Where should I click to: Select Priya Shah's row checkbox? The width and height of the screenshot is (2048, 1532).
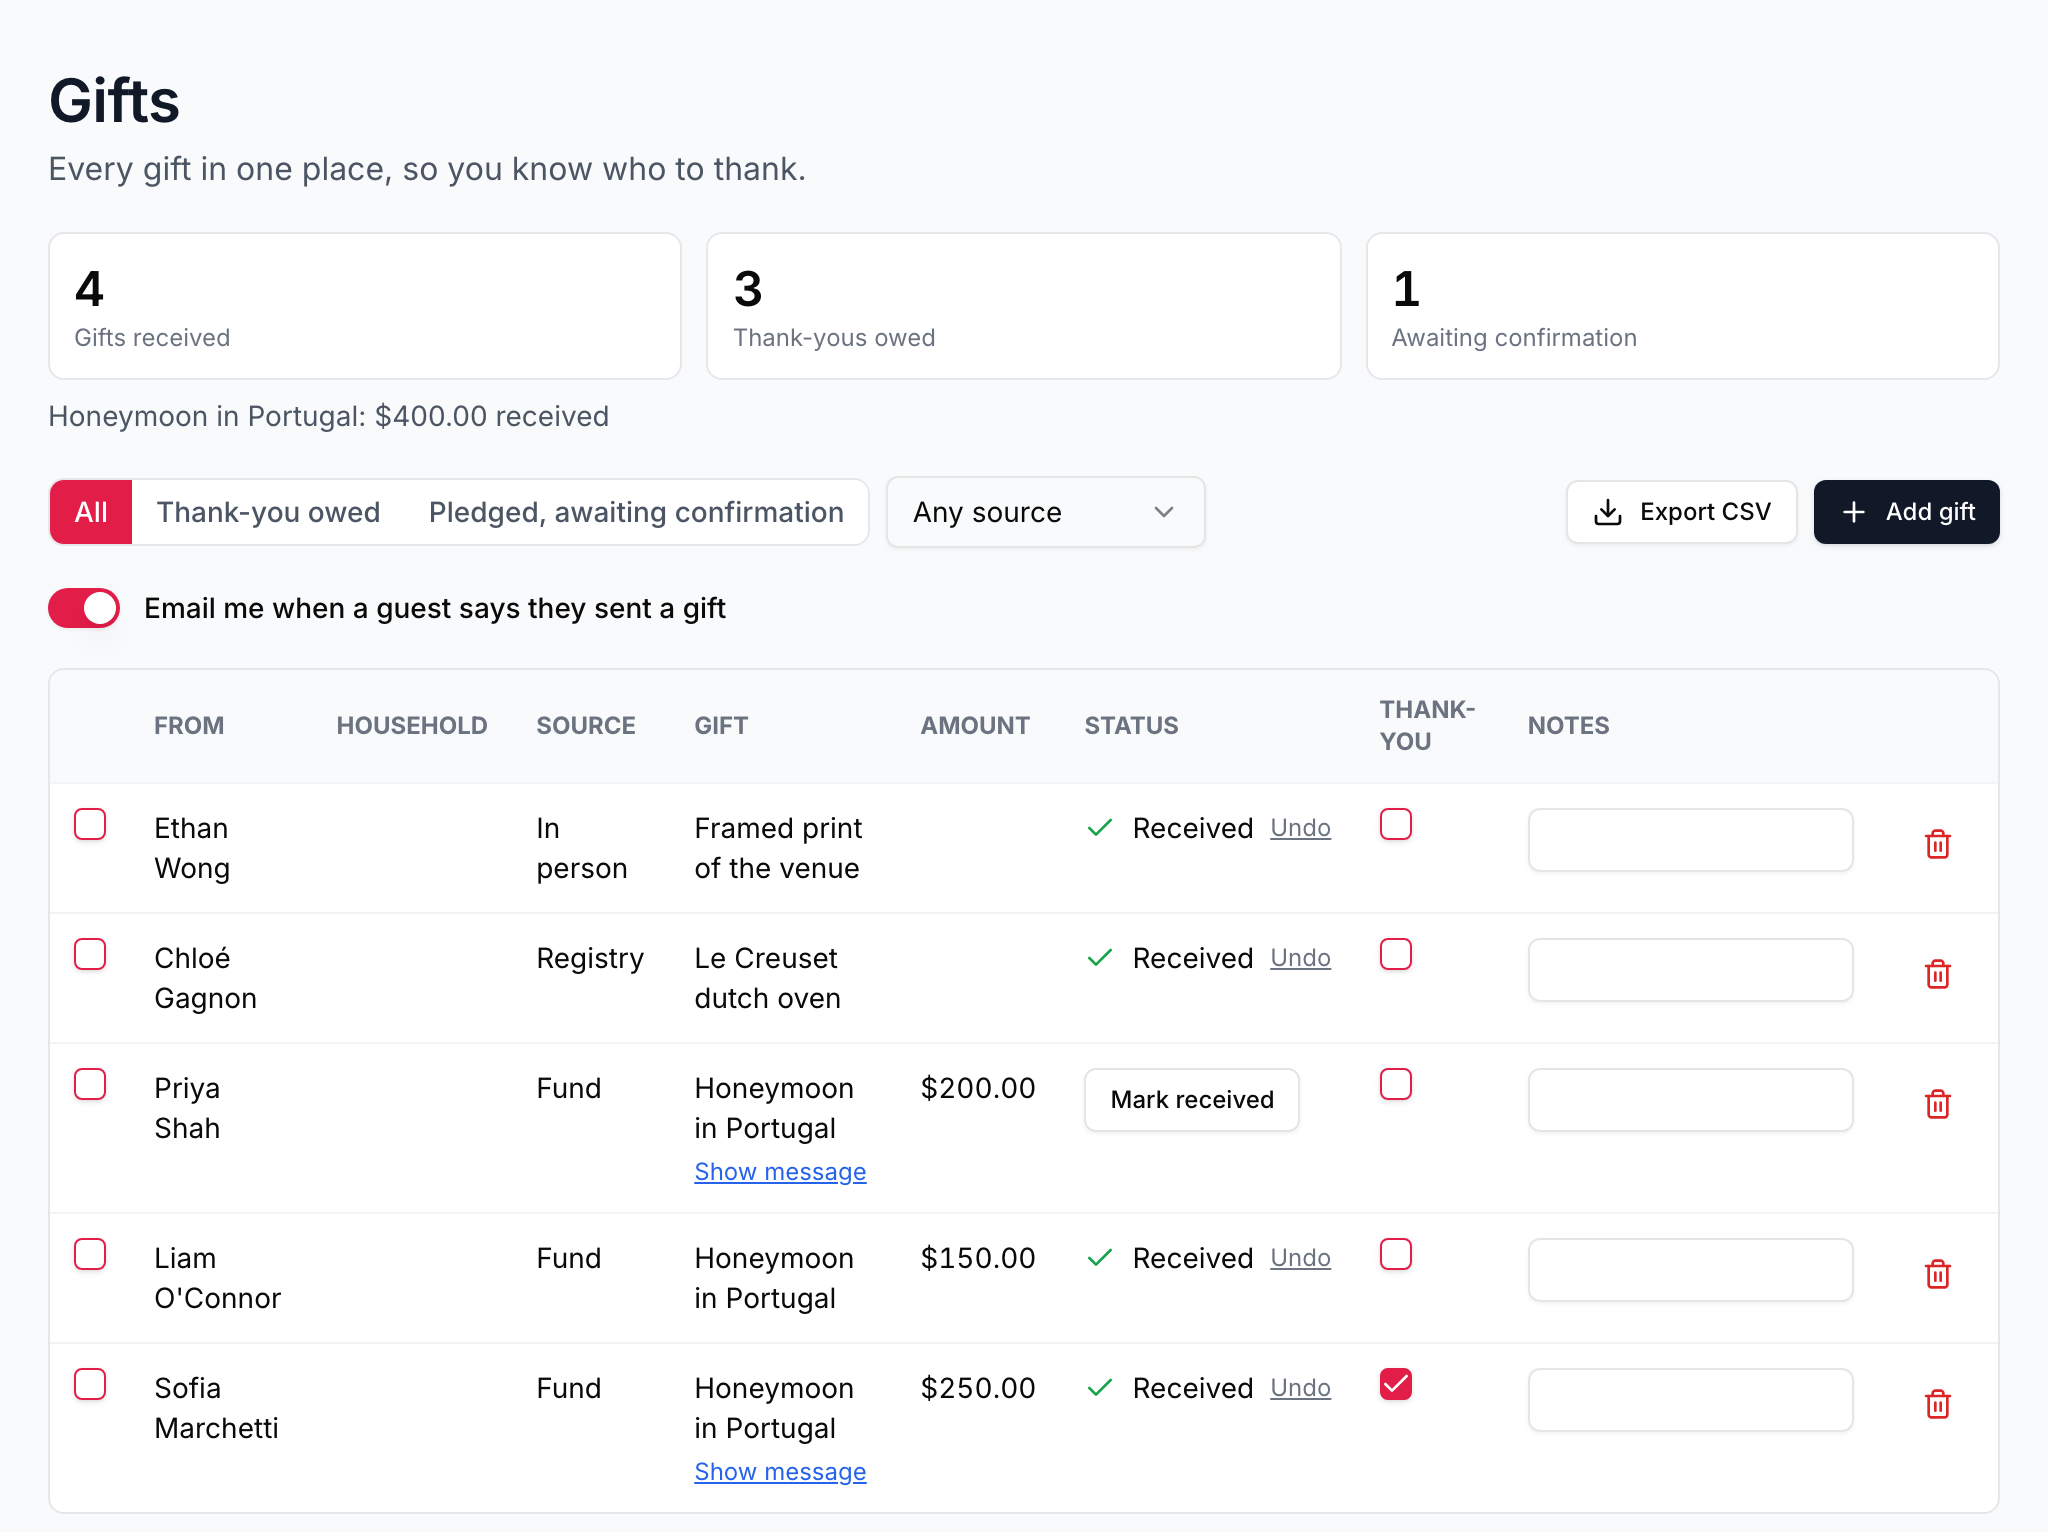coord(90,1084)
